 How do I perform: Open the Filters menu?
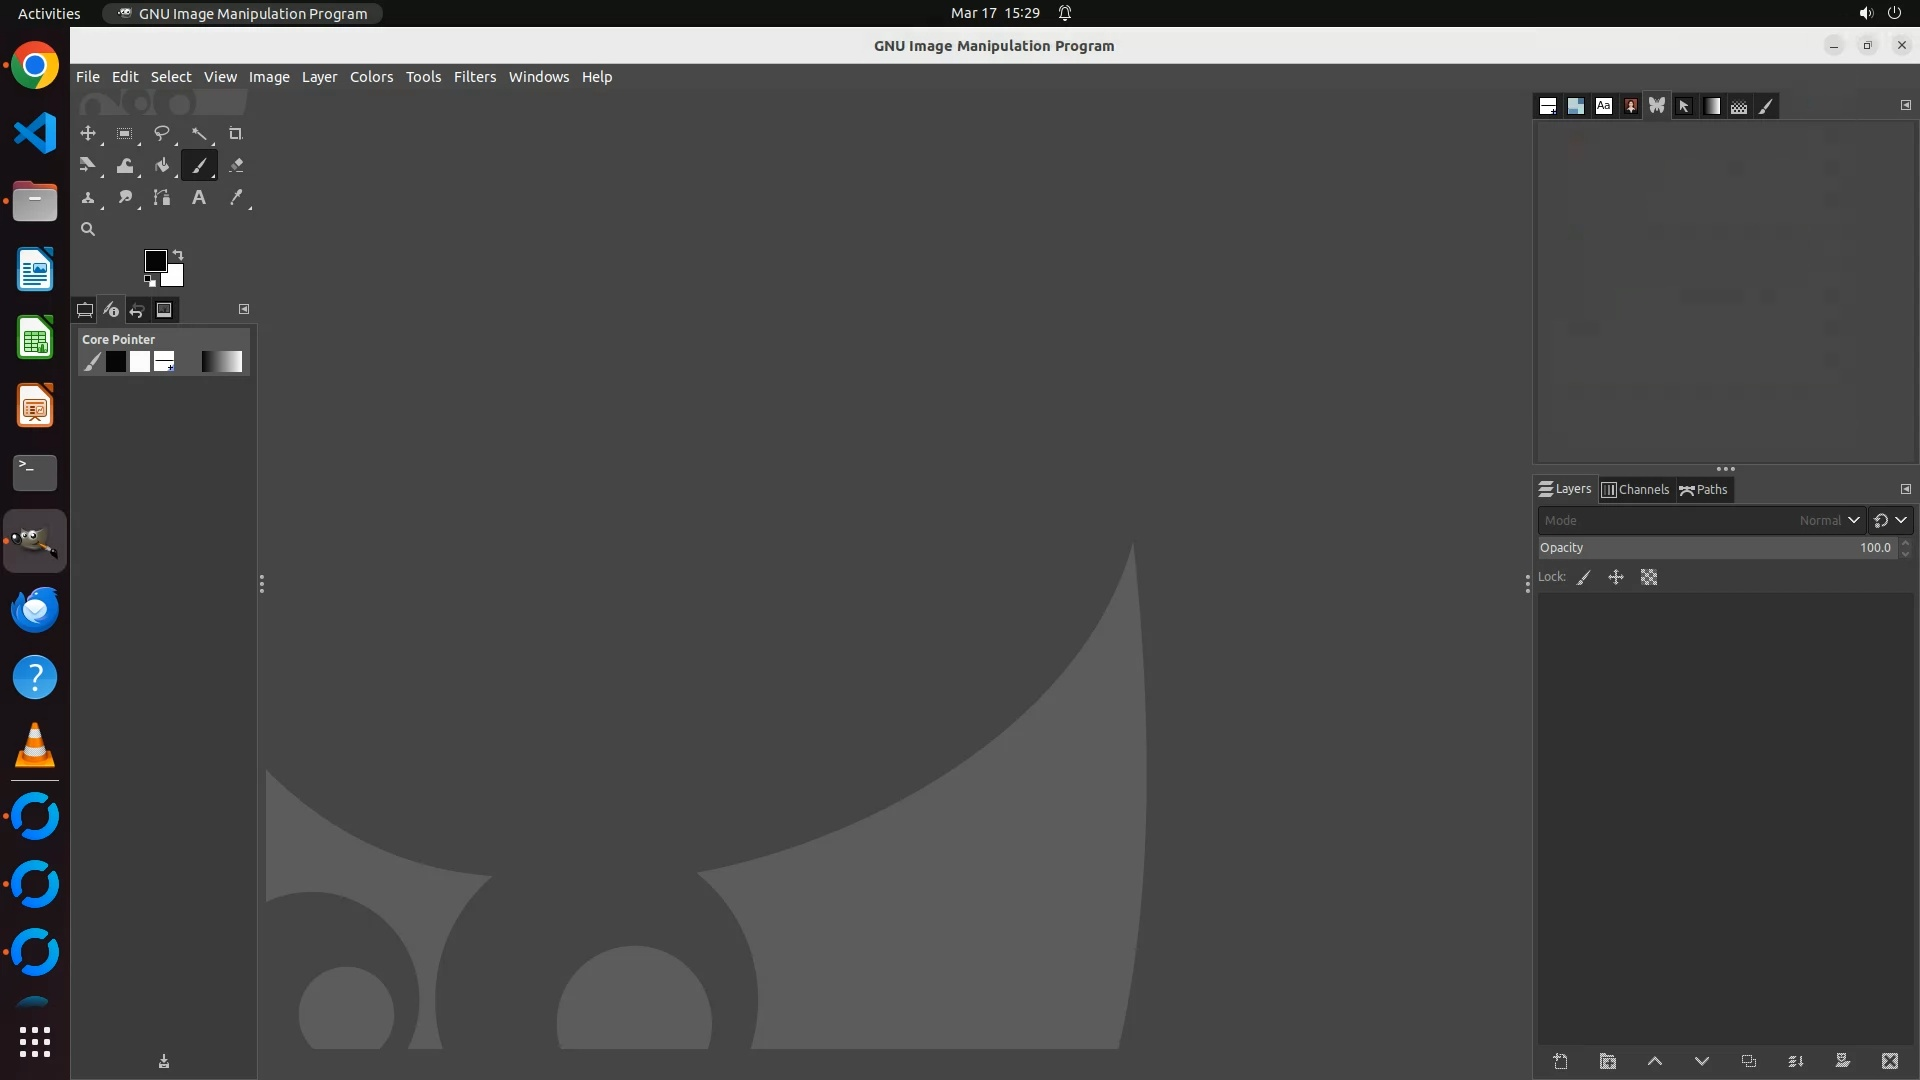[474, 77]
